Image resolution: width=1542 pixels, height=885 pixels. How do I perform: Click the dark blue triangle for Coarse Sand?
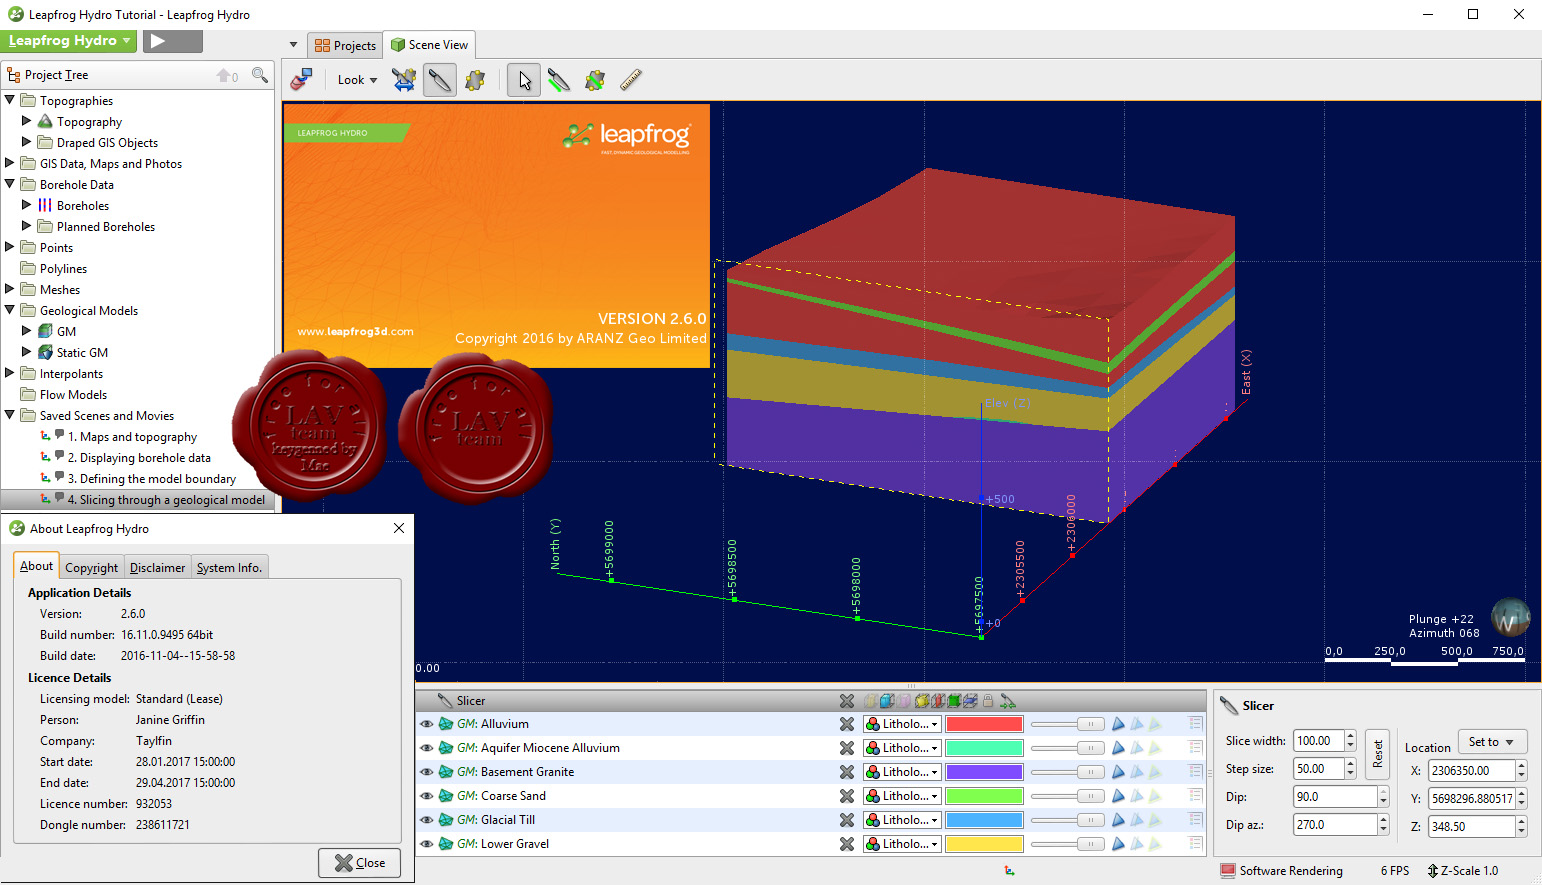coord(1118,796)
